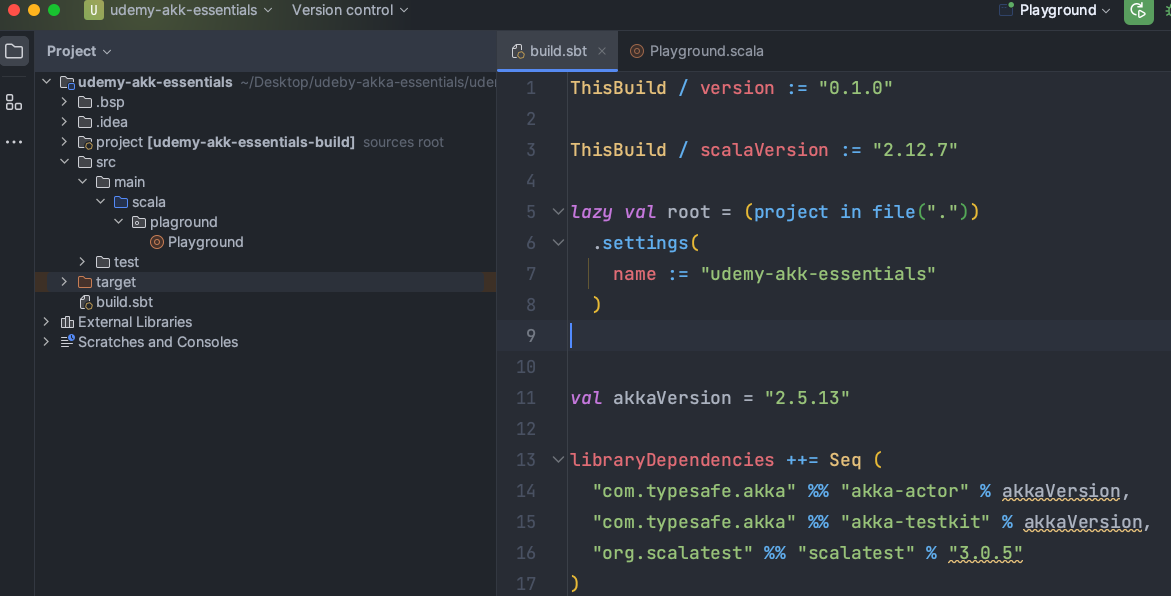1171x596 pixels.
Task: Click the orange target folder icon
Action: [x=85, y=282]
